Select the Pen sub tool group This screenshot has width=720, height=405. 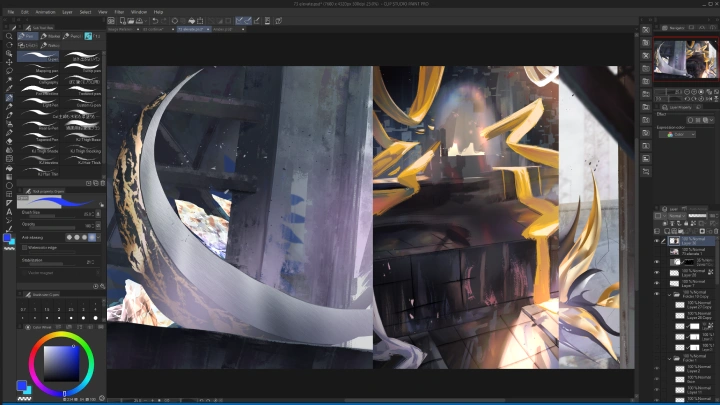click(x=28, y=36)
